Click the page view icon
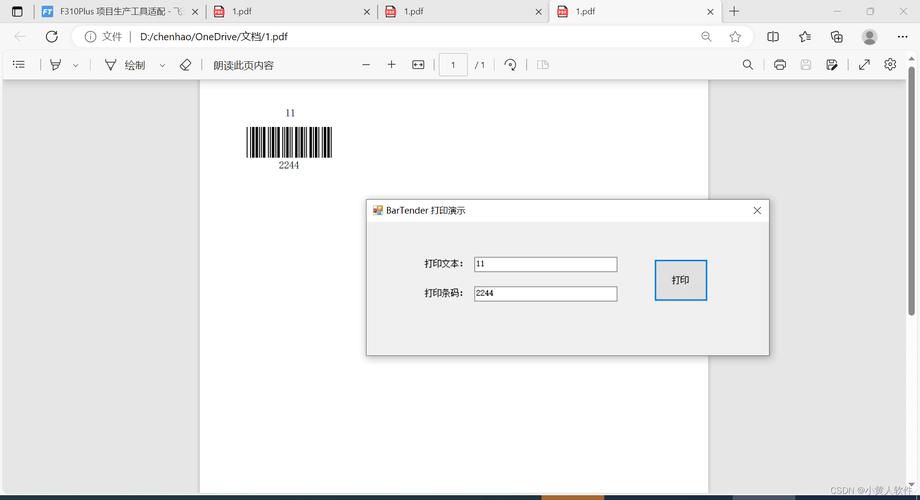This screenshot has width=920, height=500. coord(543,65)
